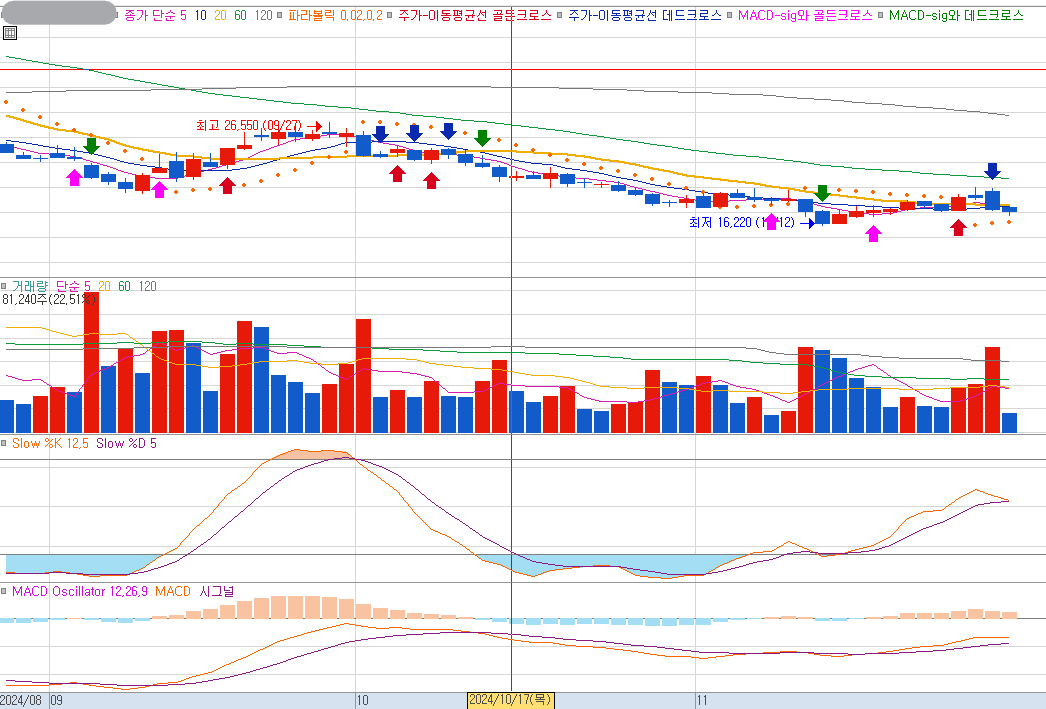This screenshot has width=1046, height=709.
Task: Click square marker before 거래량 label
Action: click(4, 286)
